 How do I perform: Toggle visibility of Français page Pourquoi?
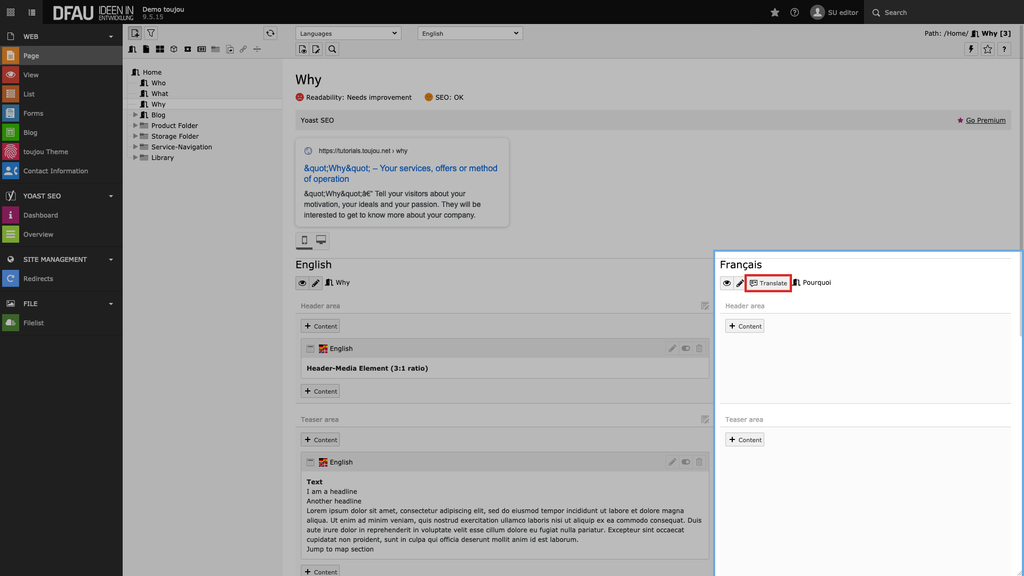pos(726,283)
